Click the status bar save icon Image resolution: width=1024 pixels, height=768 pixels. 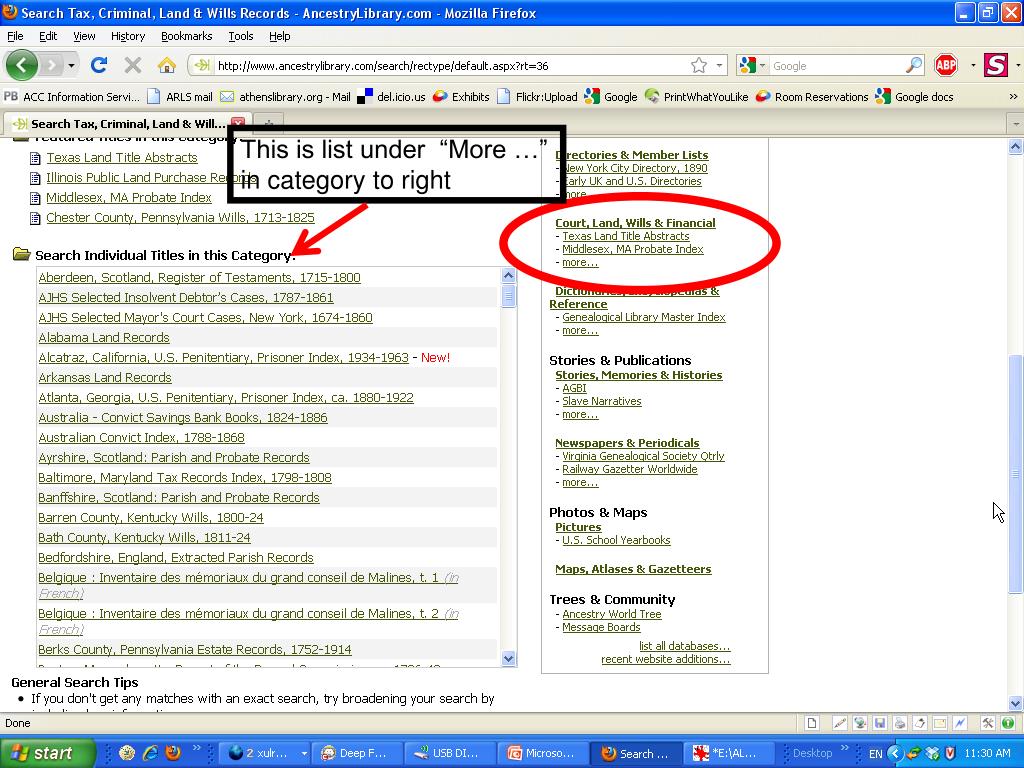[x=880, y=723]
